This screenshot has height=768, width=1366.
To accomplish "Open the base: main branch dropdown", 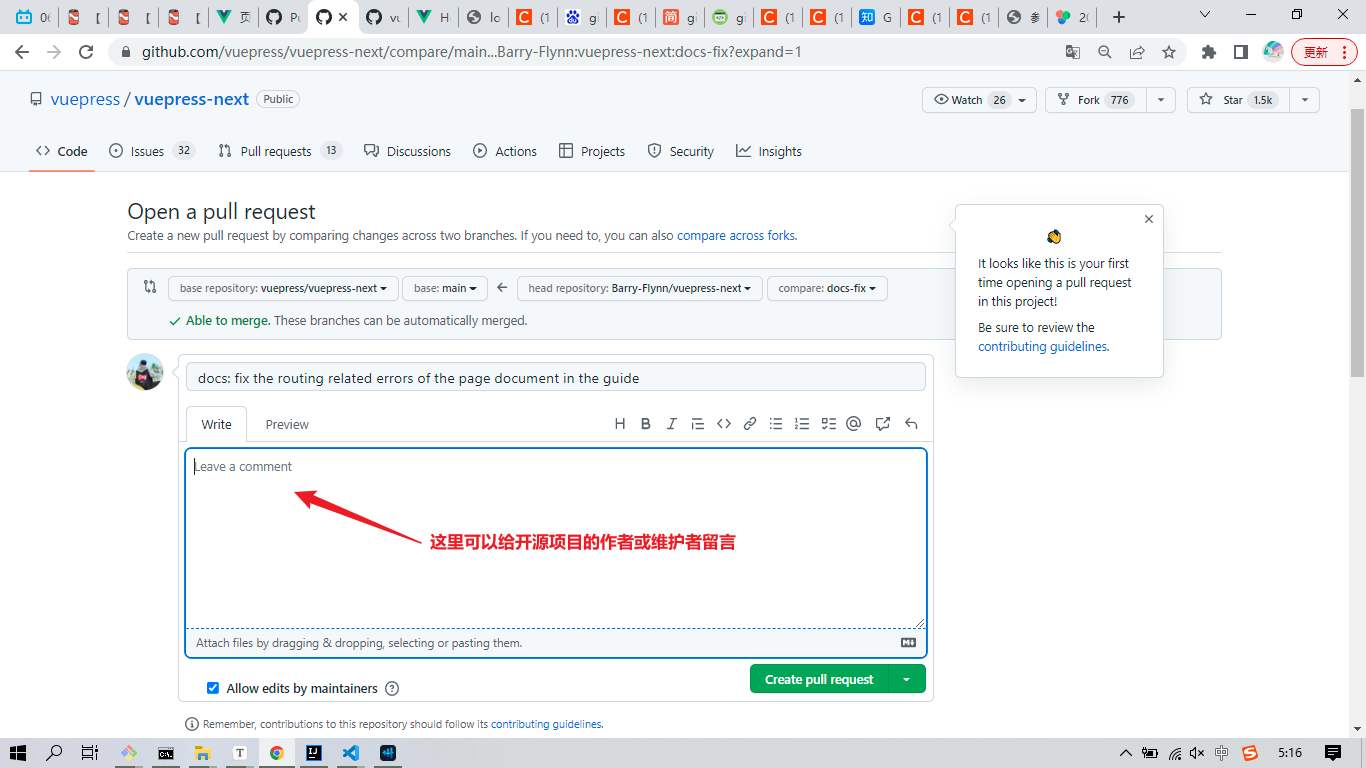I will tap(445, 288).
